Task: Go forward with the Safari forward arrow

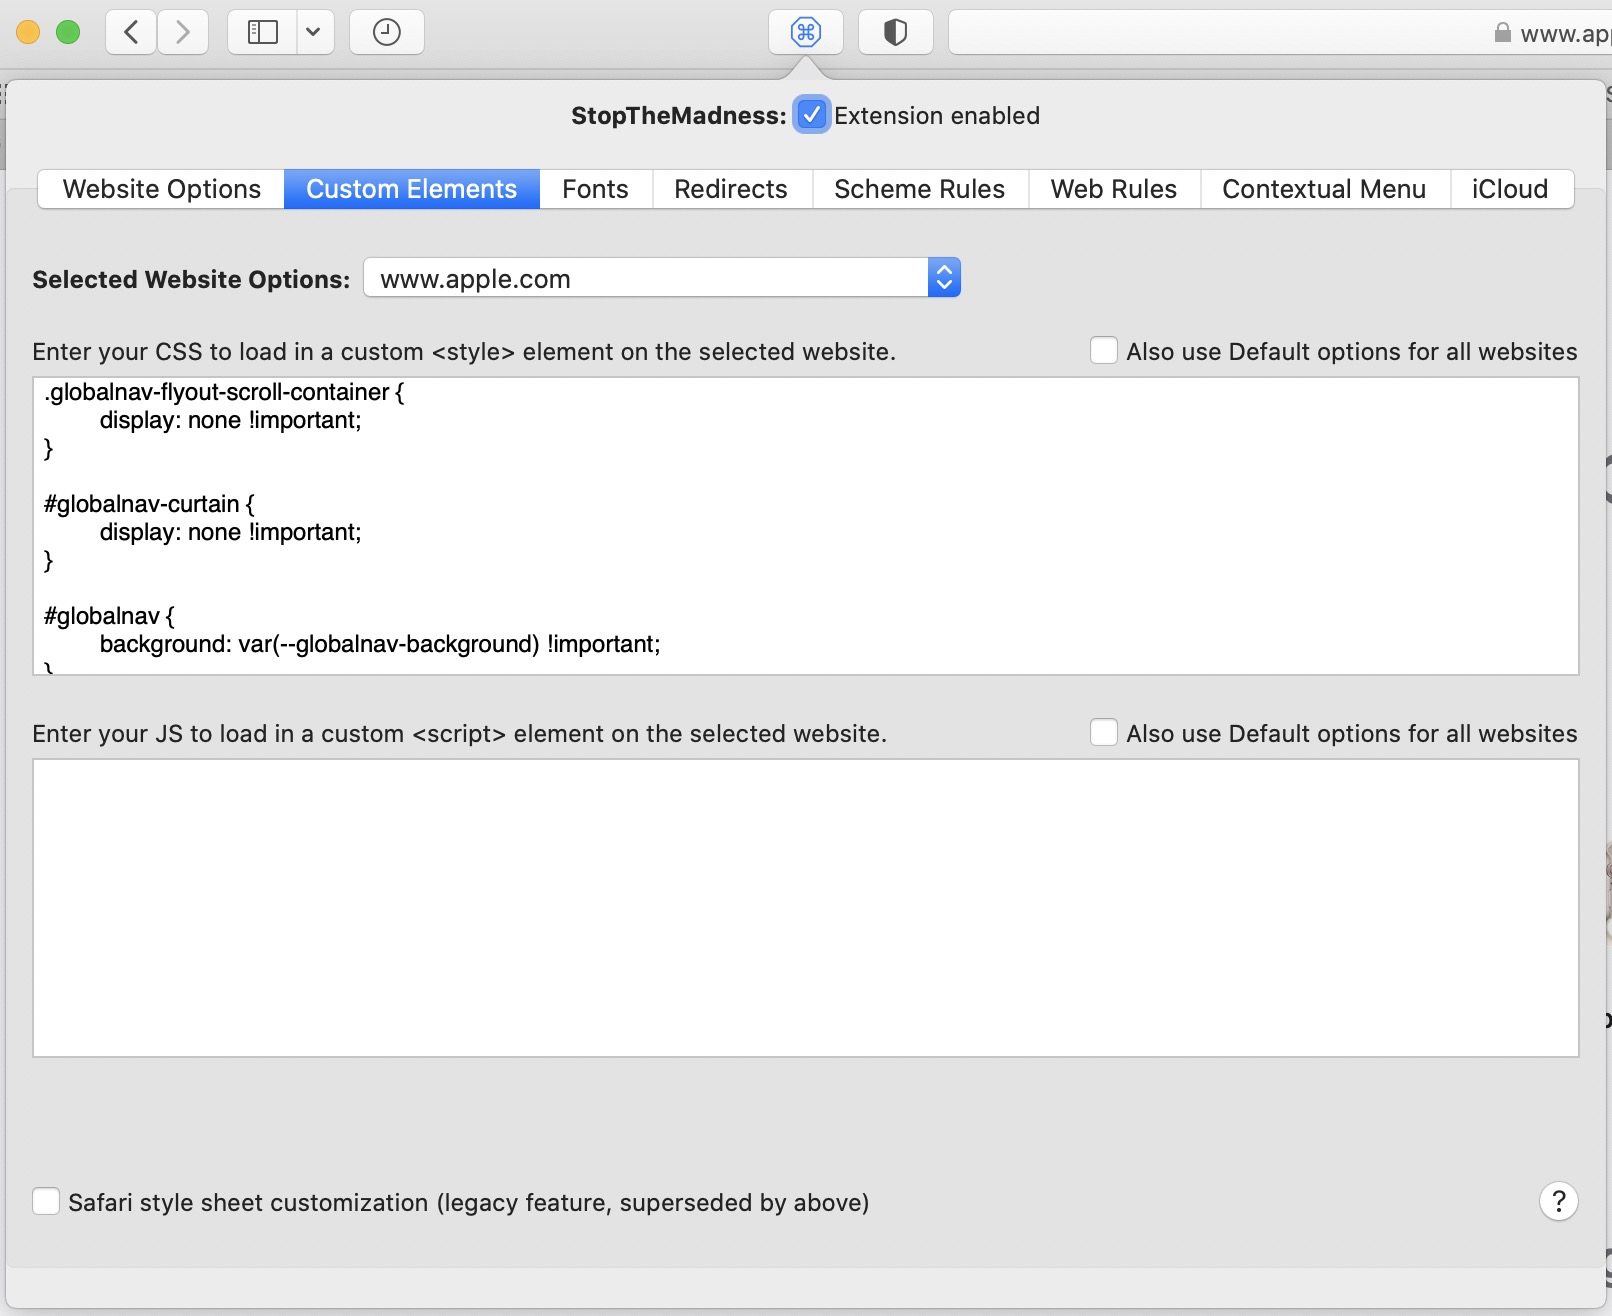Action: 183,32
